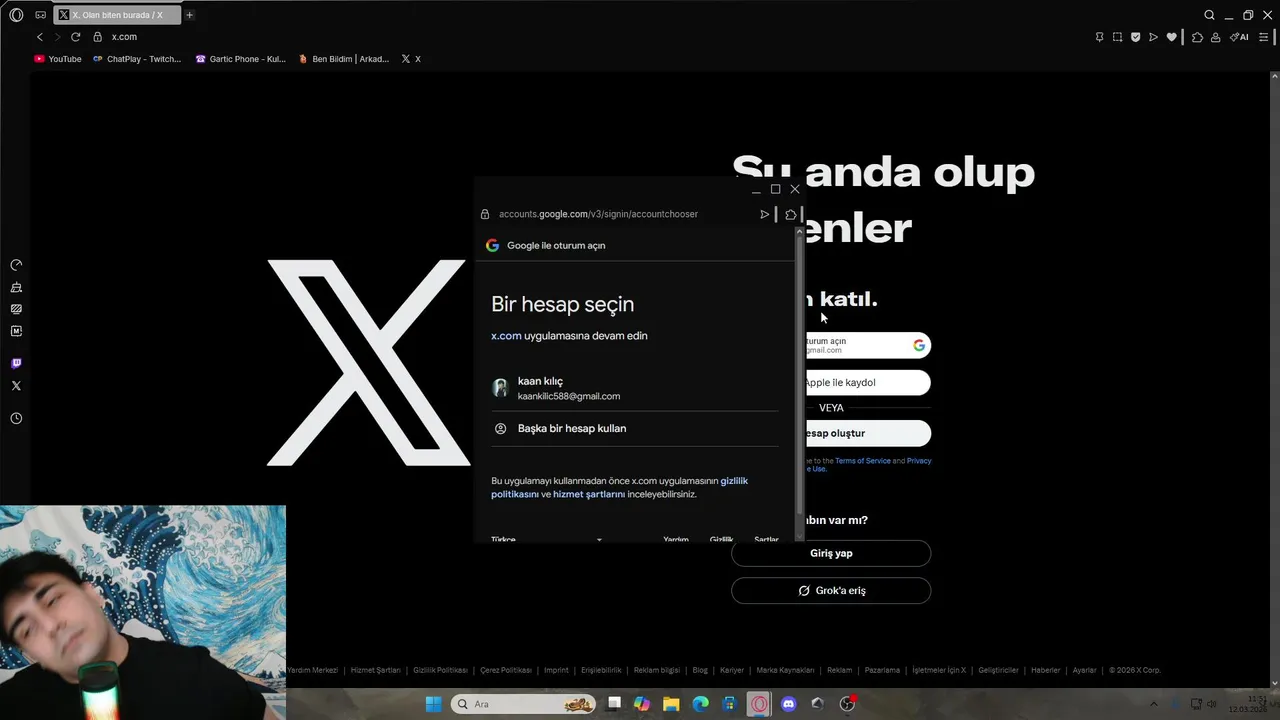Open the Easy Setup sliders icon
1280x720 pixels.
tap(1263, 37)
